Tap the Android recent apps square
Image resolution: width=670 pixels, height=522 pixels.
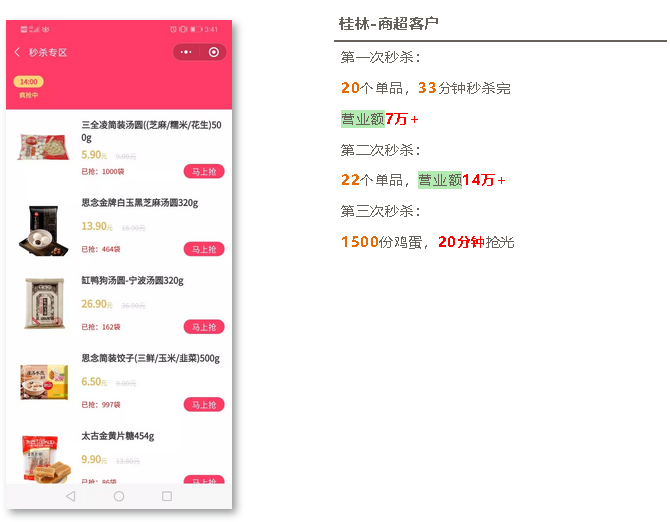[x=167, y=496]
